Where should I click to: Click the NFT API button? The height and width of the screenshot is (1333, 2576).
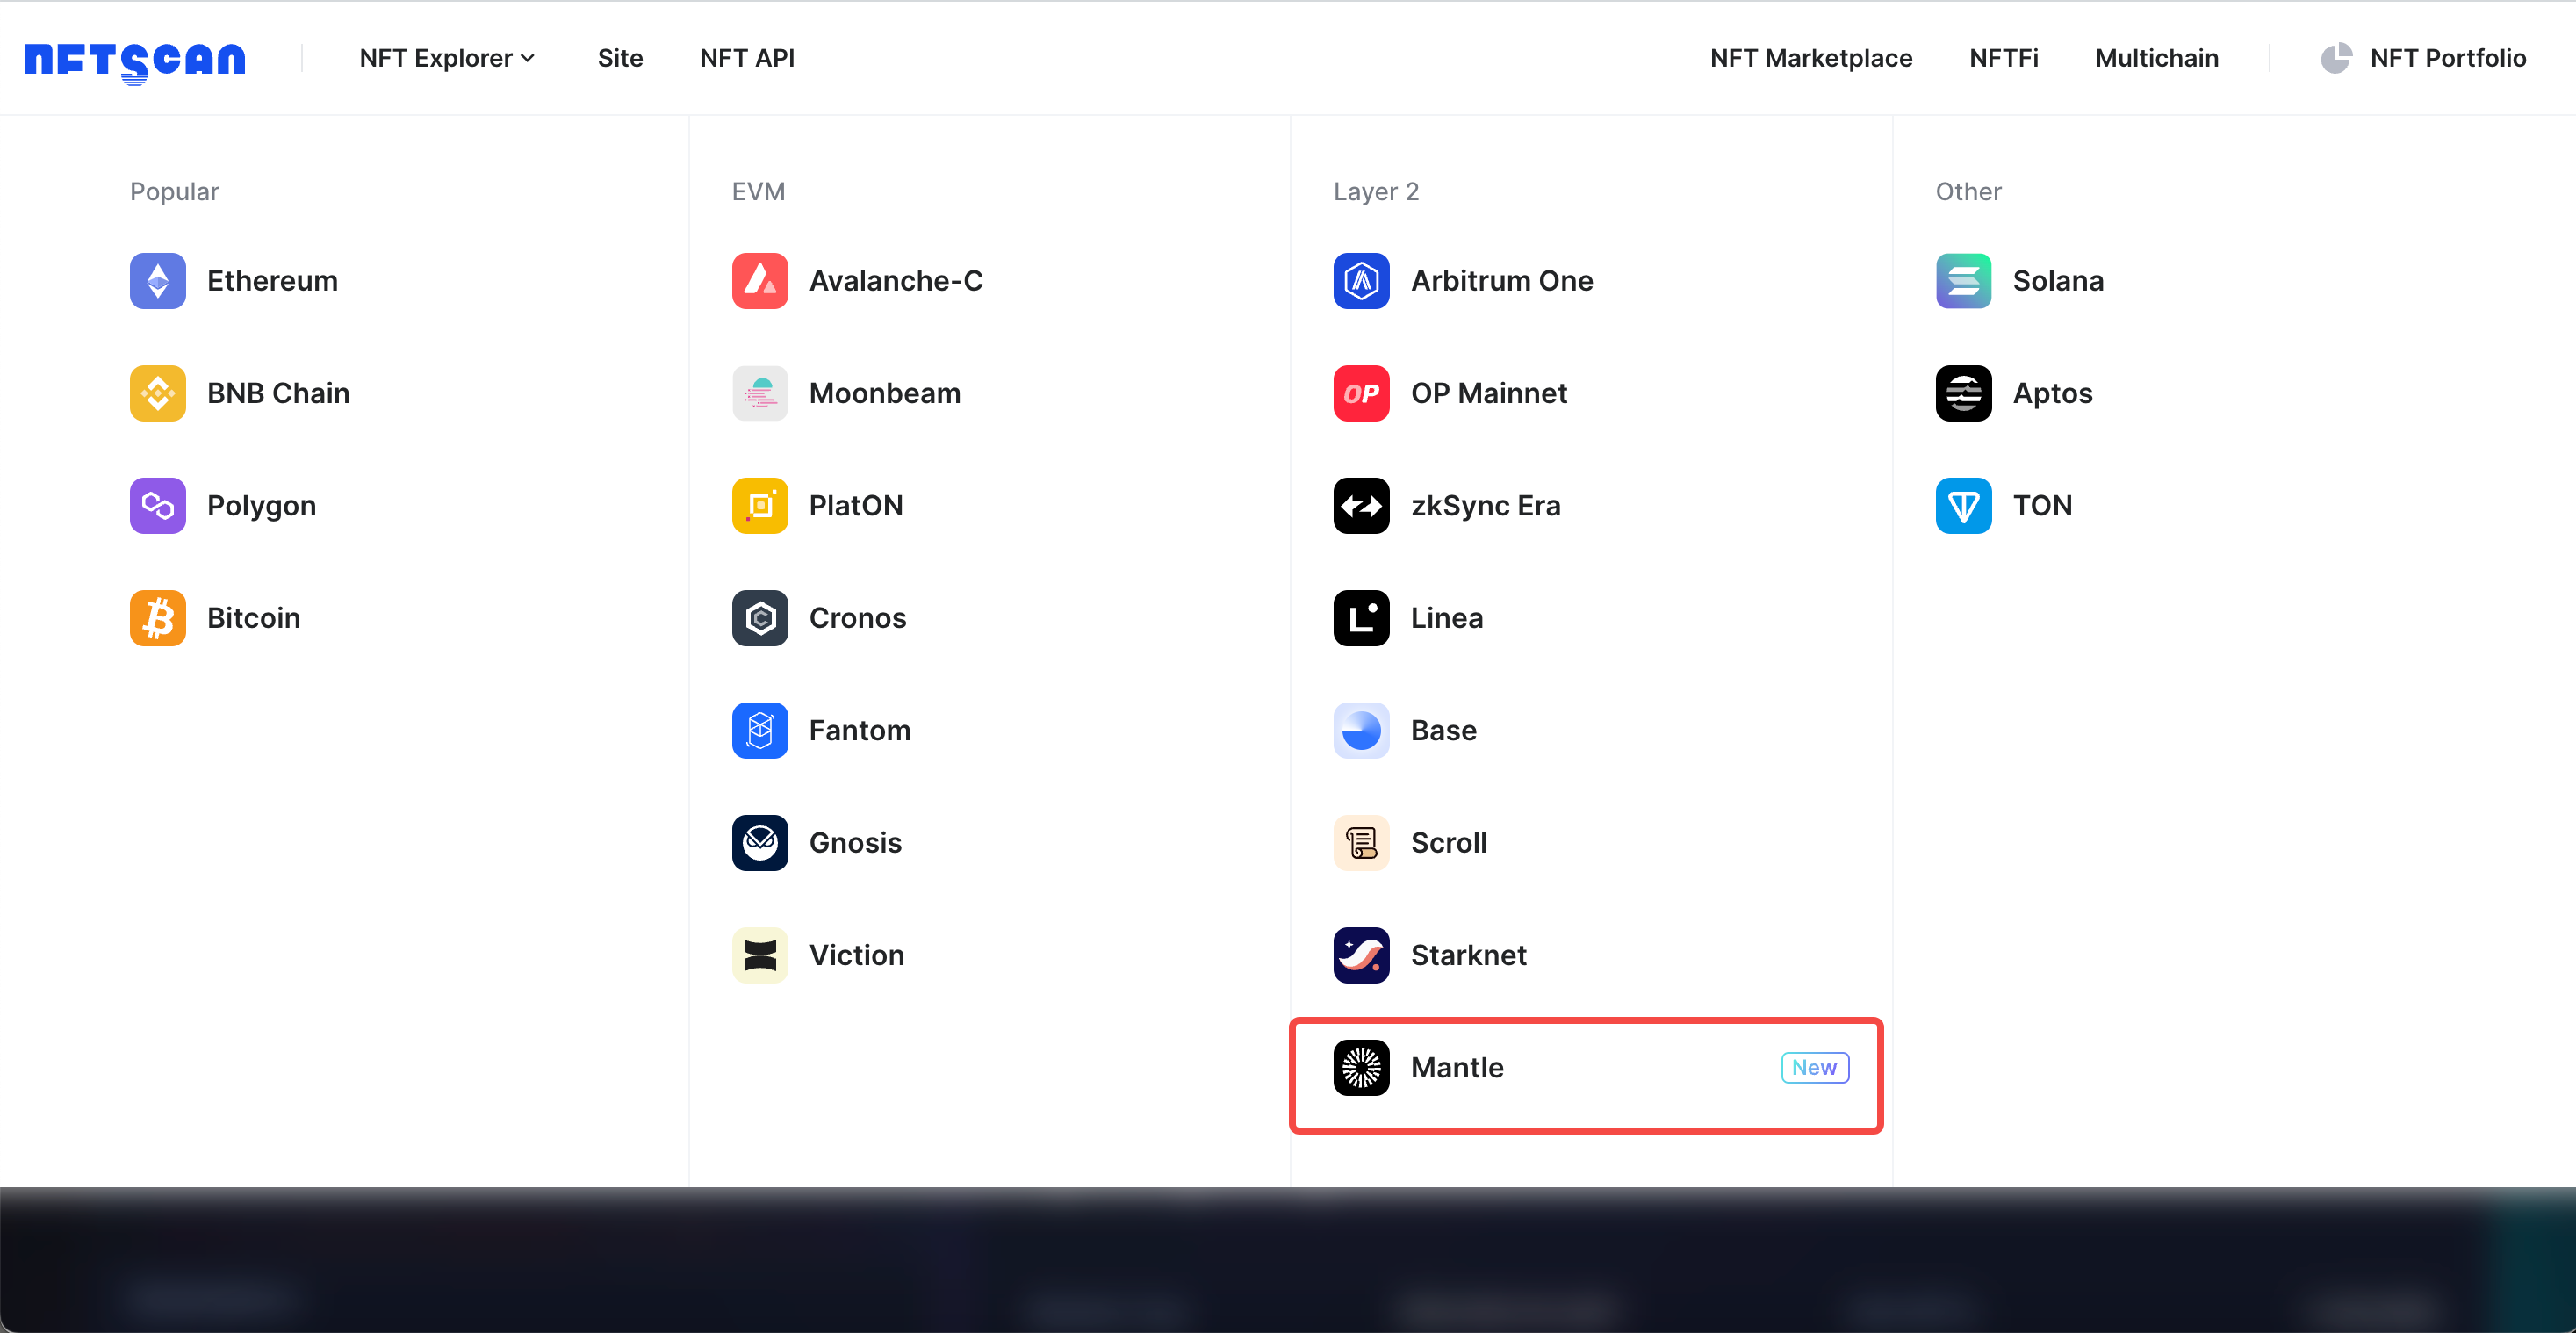coord(748,58)
